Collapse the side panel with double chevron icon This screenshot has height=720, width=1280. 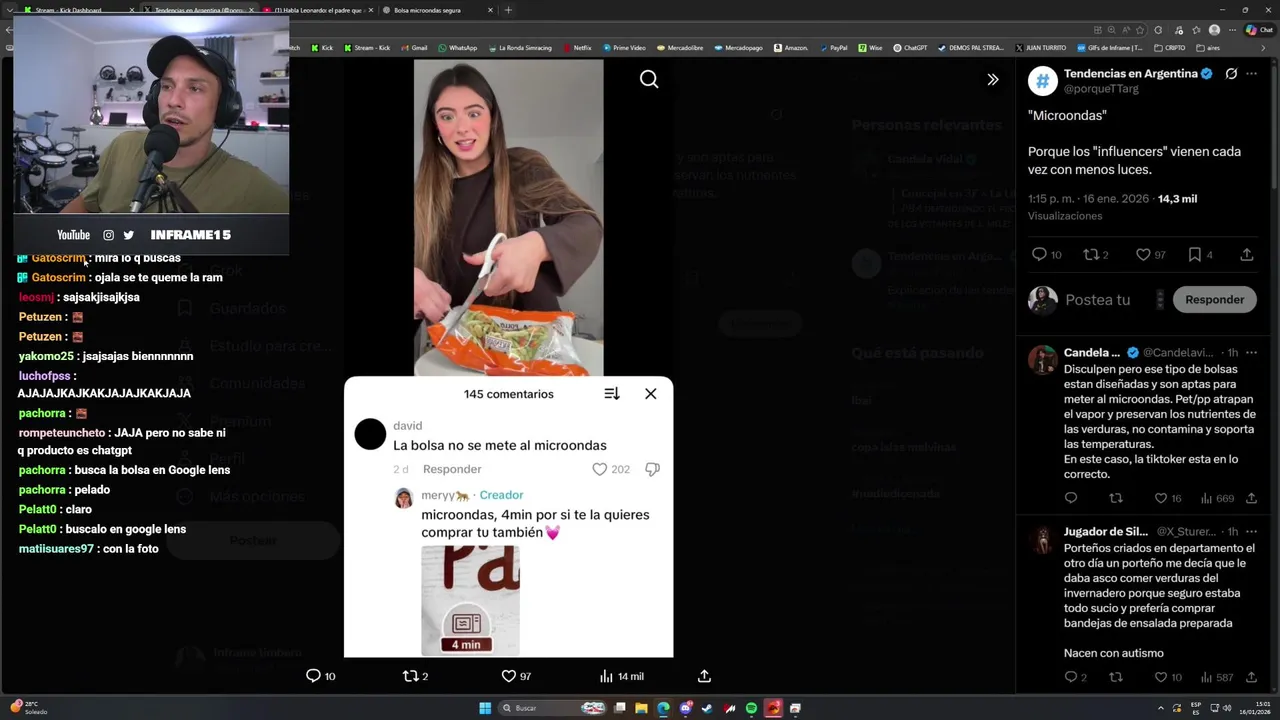pyautogui.click(x=992, y=79)
